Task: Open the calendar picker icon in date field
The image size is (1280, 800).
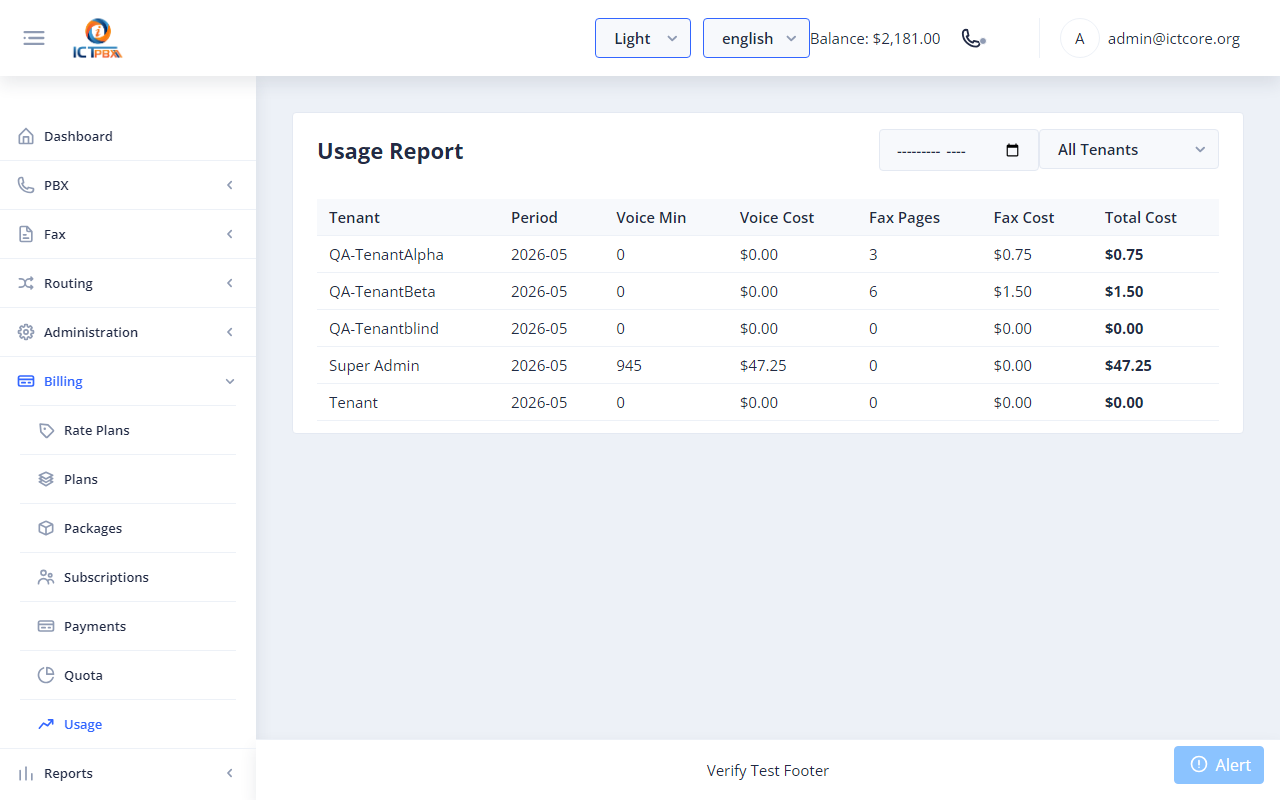Action: [x=1012, y=150]
